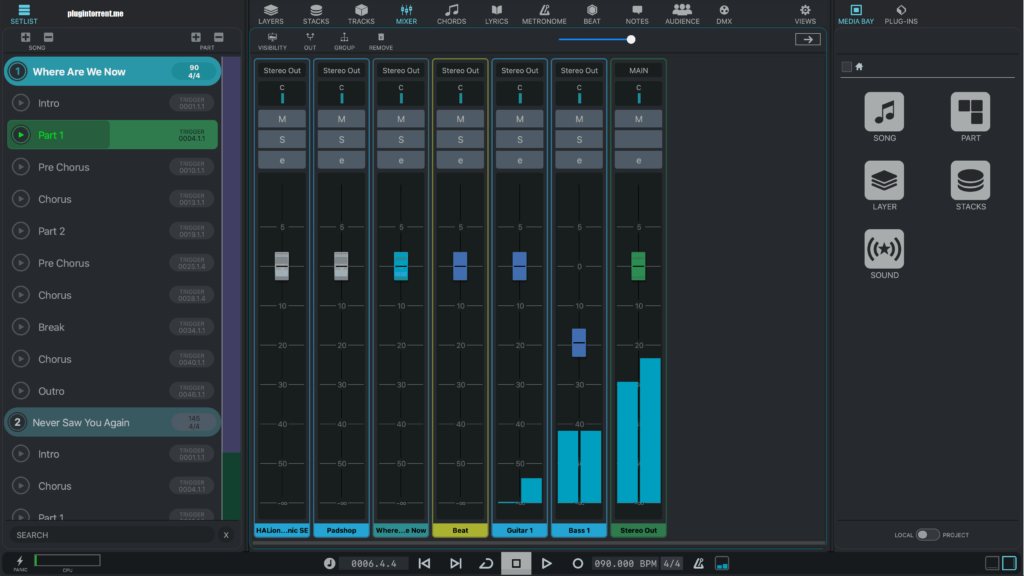Open the Metronome view
This screenshot has width=1024, height=576.
point(544,14)
